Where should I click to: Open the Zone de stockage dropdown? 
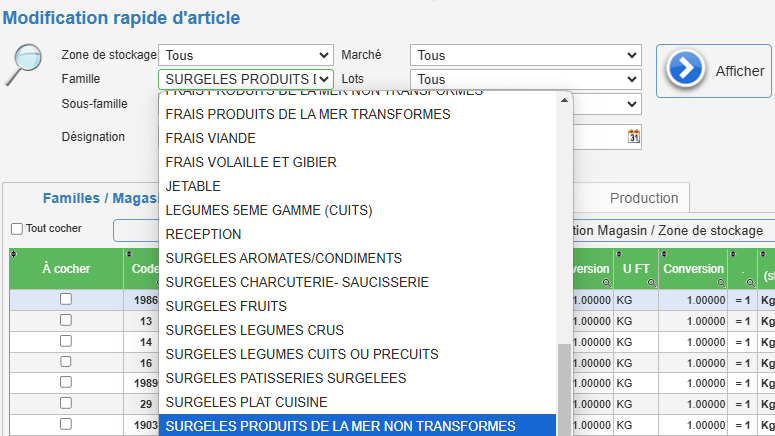pos(246,55)
